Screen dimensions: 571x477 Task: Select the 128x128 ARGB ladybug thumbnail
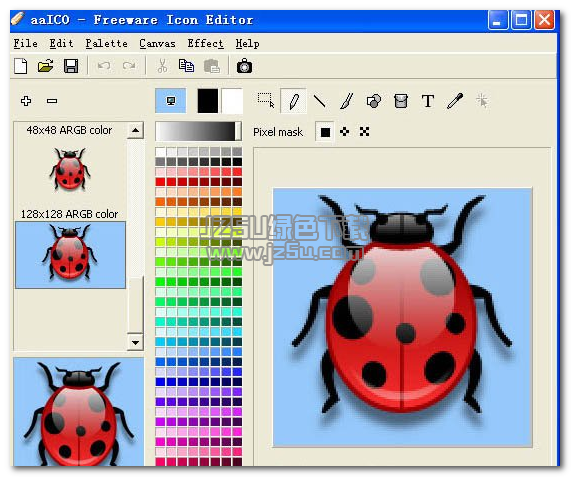[x=70, y=255]
